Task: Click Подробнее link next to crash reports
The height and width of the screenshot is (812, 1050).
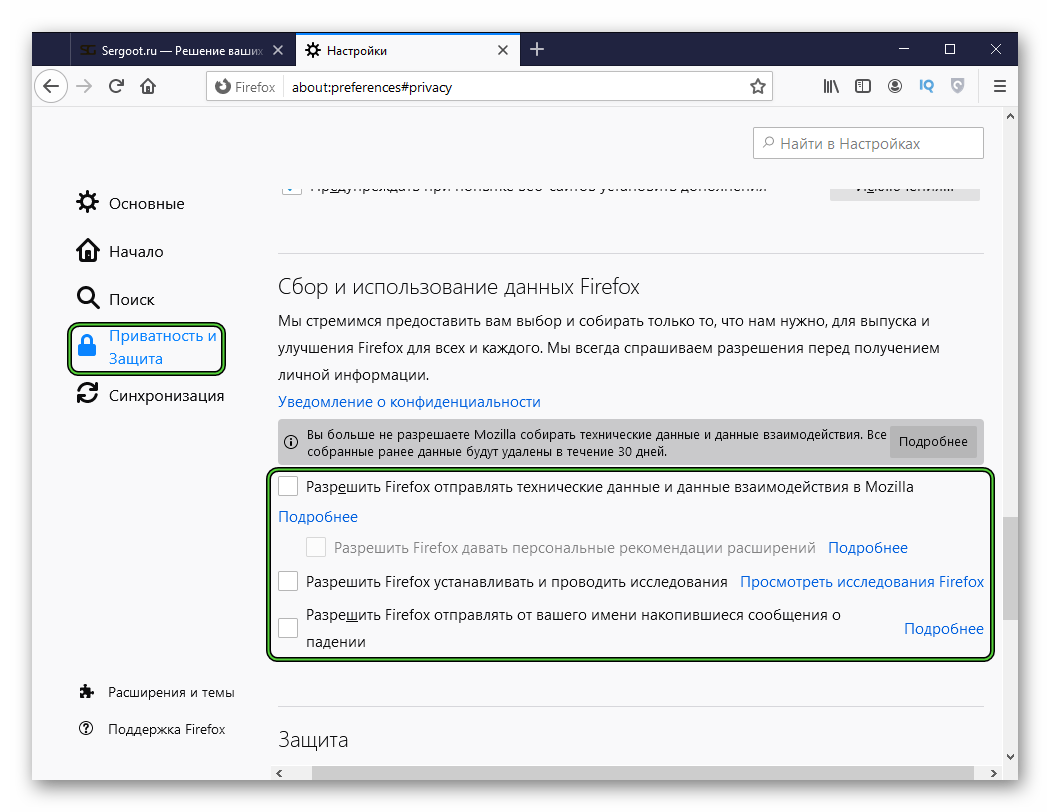Action: 944,629
